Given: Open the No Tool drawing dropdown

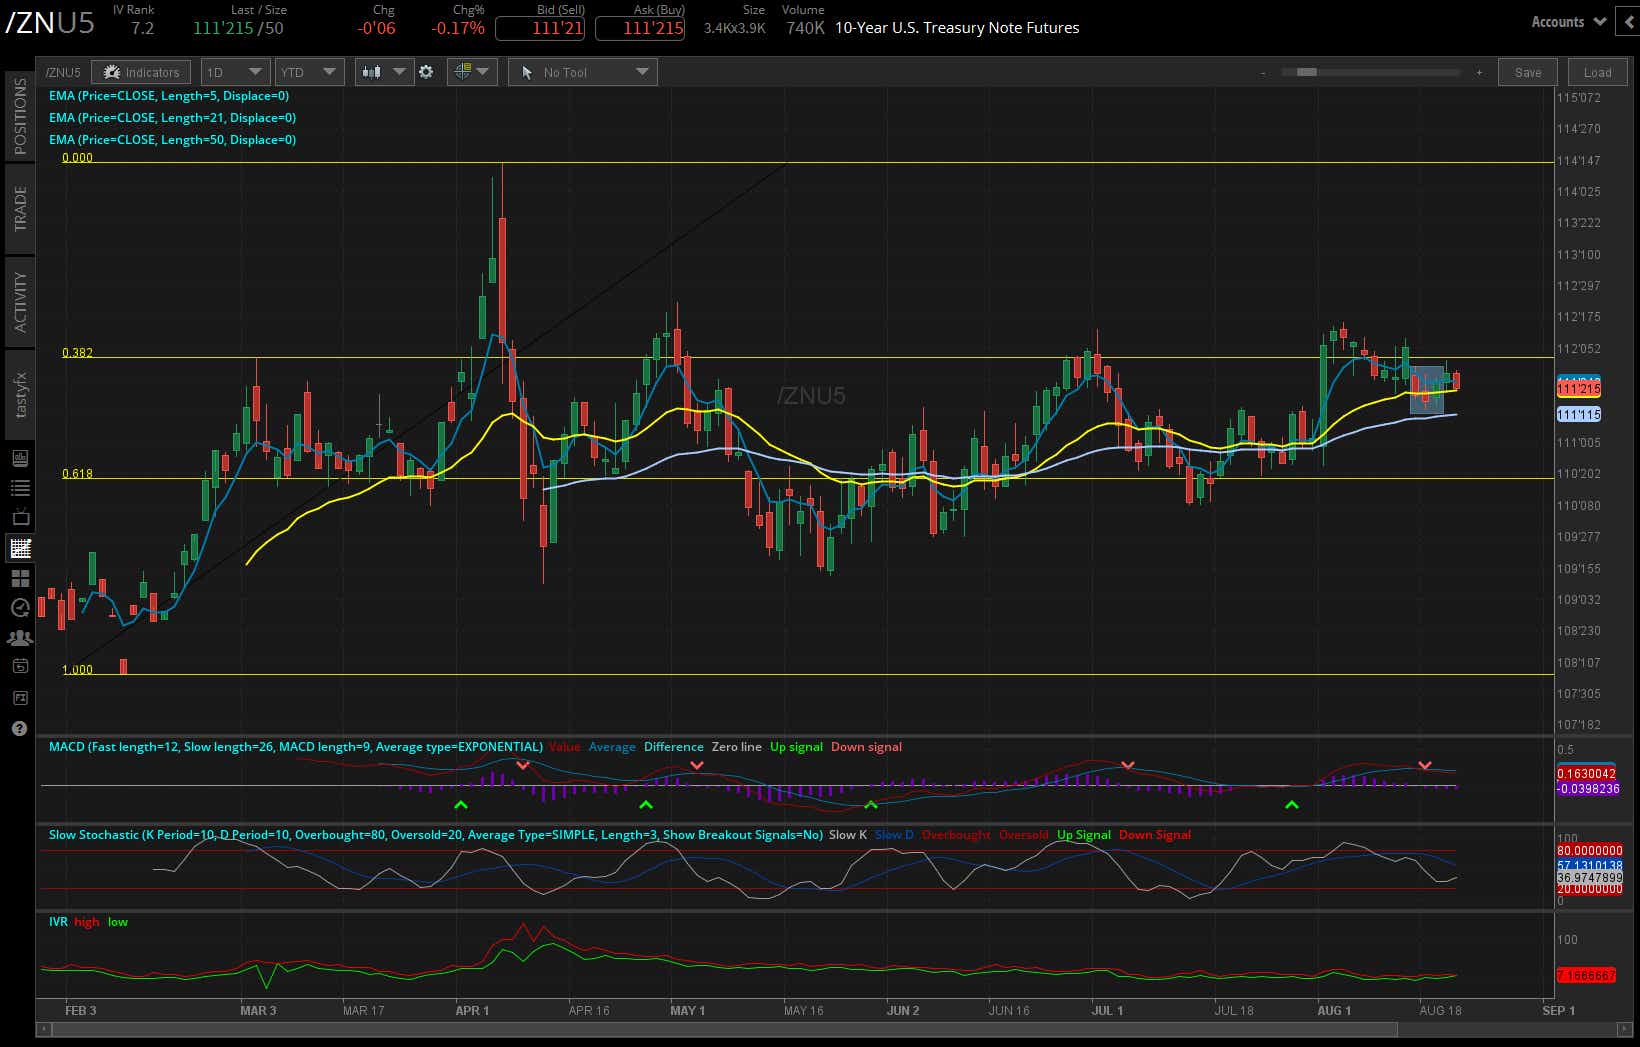Looking at the screenshot, I should [x=582, y=71].
